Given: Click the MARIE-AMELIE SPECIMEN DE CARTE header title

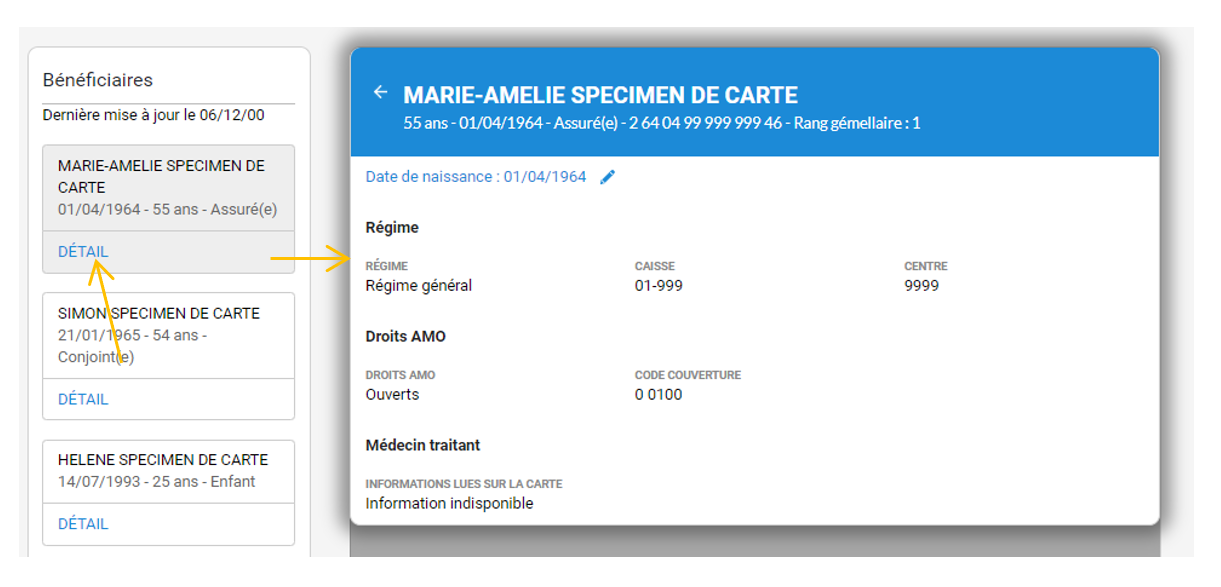Looking at the screenshot, I should (600, 96).
